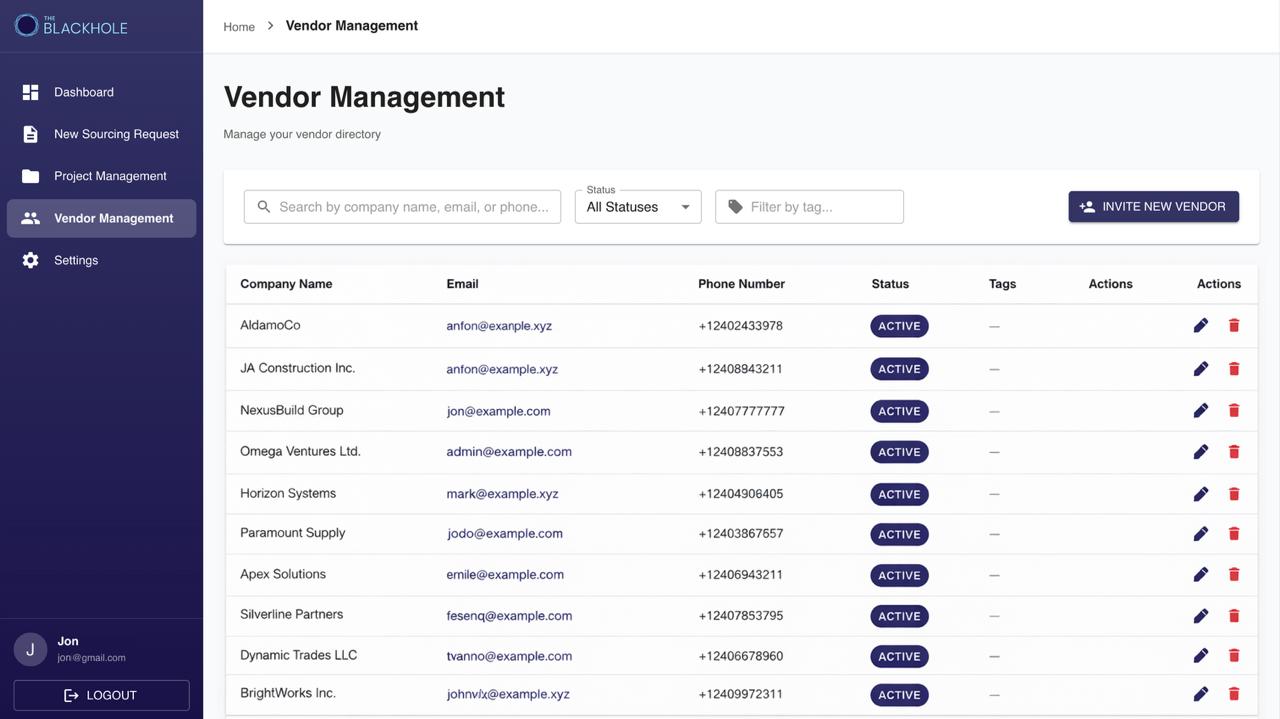The height and width of the screenshot is (719, 1280).
Task: Edit Paramount Supply vendor
Action: [1201, 534]
